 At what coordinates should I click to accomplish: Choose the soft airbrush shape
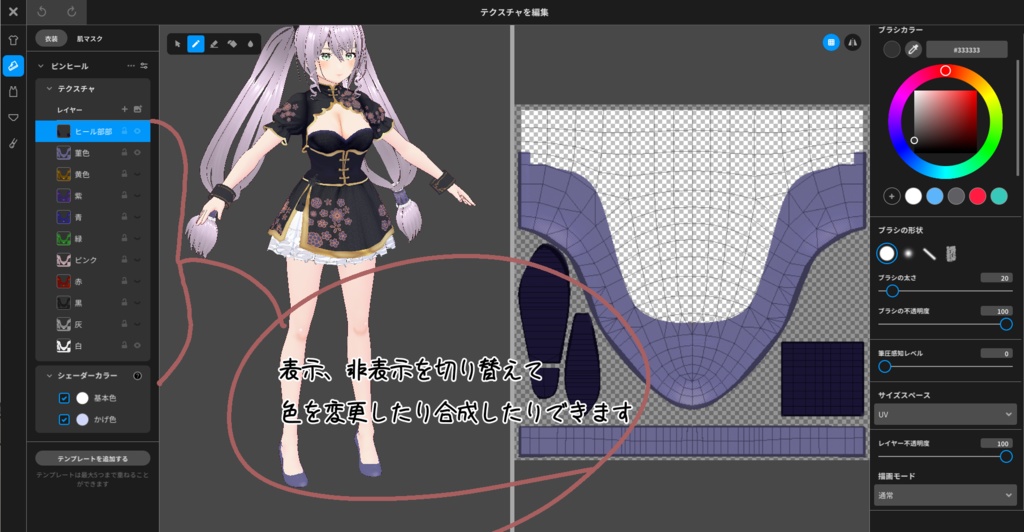click(908, 253)
